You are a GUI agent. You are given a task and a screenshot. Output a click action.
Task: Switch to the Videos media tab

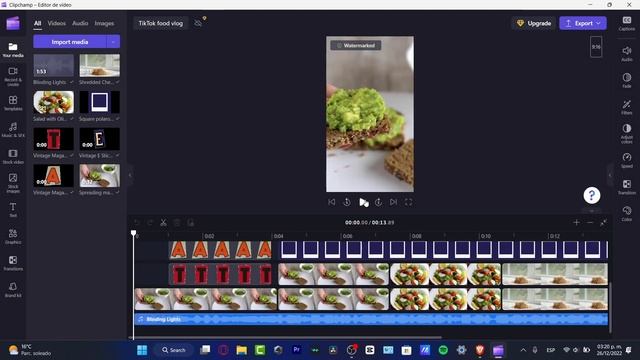(57, 23)
